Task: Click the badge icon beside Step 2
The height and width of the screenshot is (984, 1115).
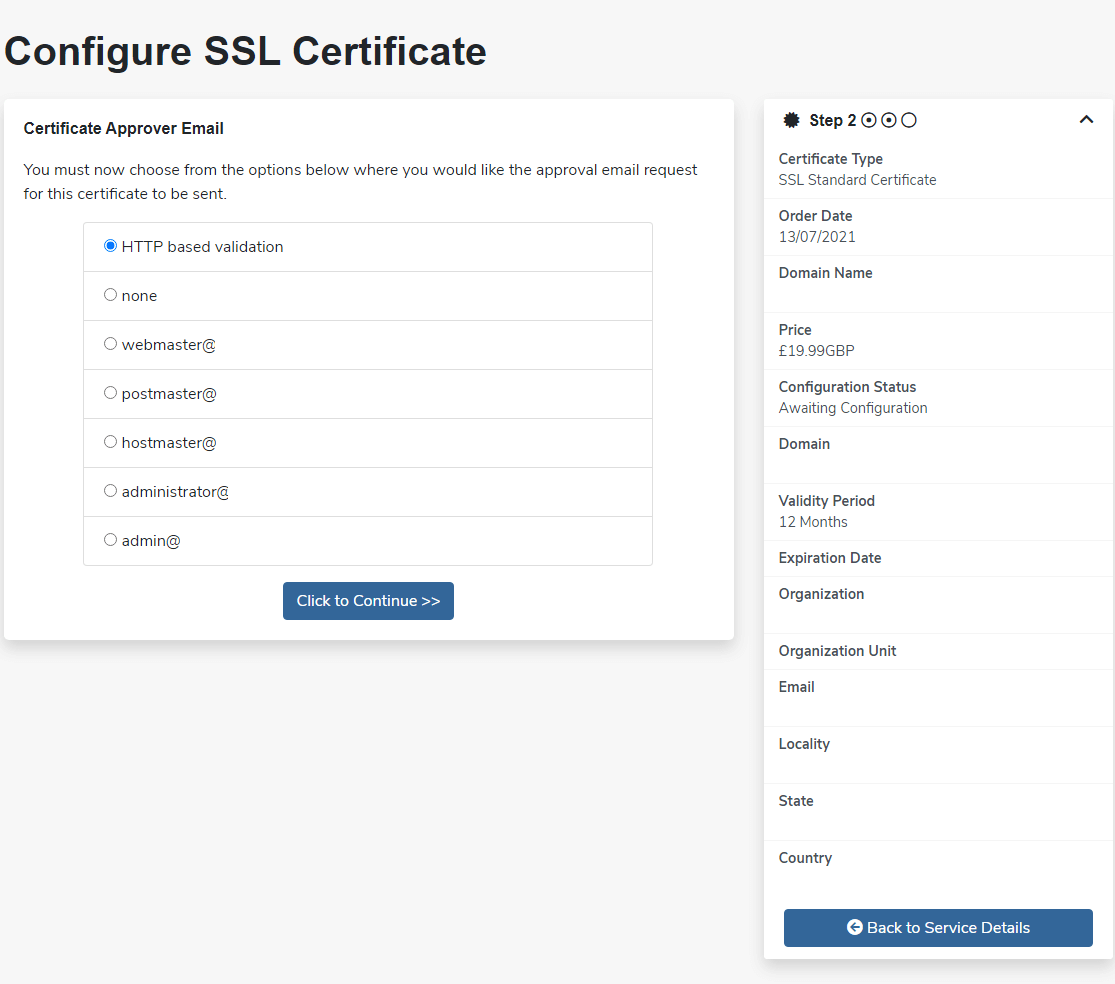Action: point(789,120)
